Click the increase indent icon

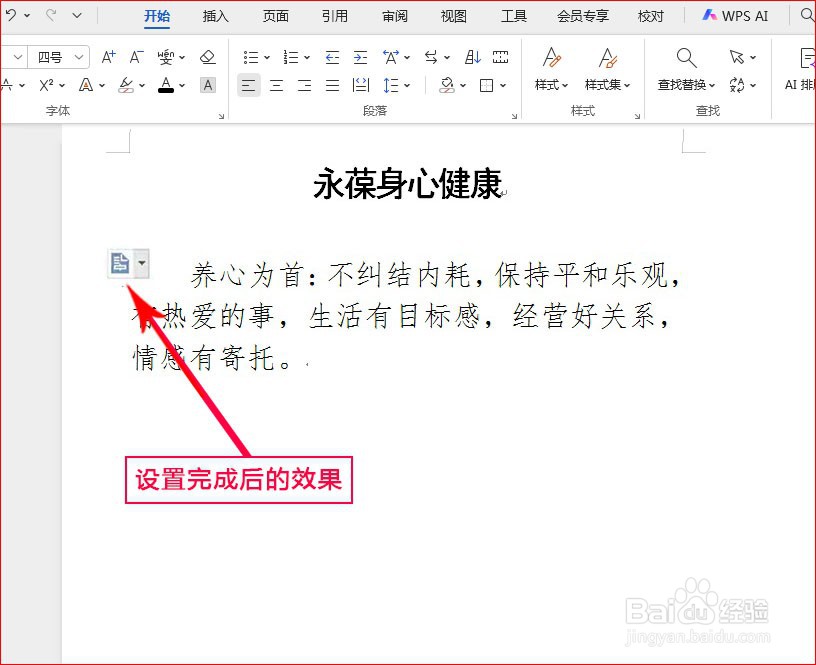point(359,55)
